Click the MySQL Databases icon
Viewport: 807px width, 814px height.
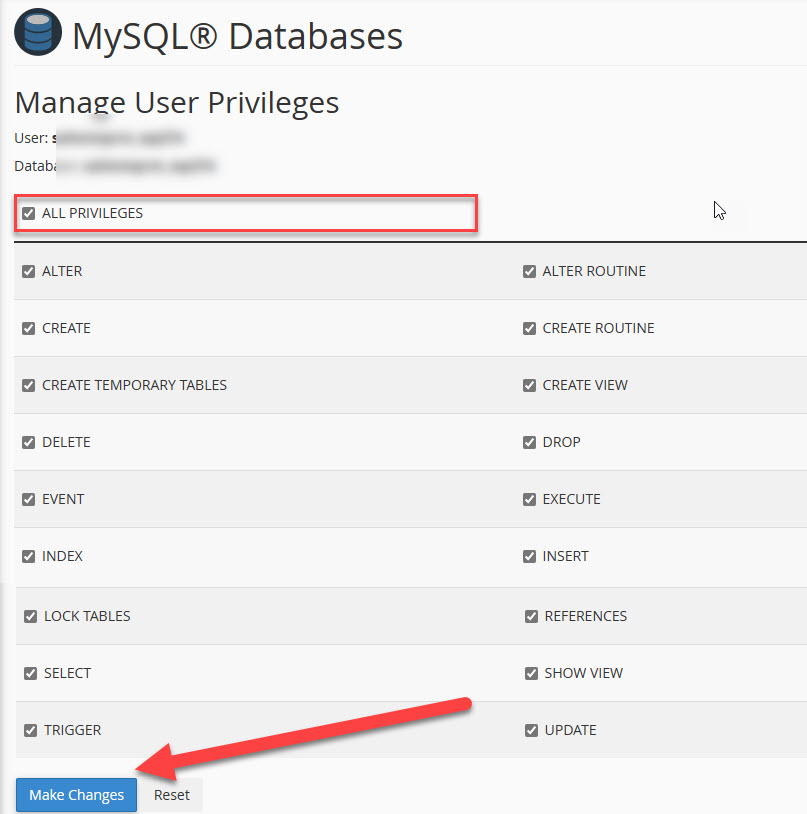37,35
